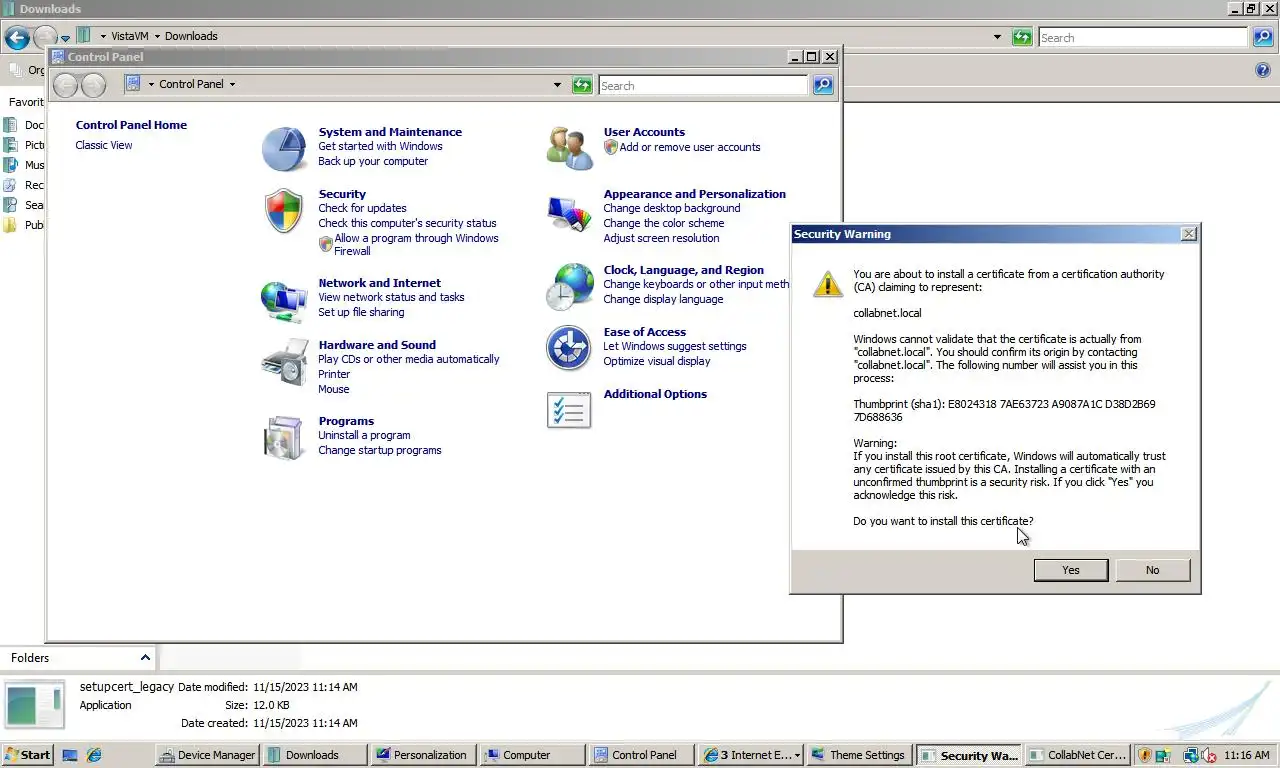Open Classic View link

click(104, 145)
